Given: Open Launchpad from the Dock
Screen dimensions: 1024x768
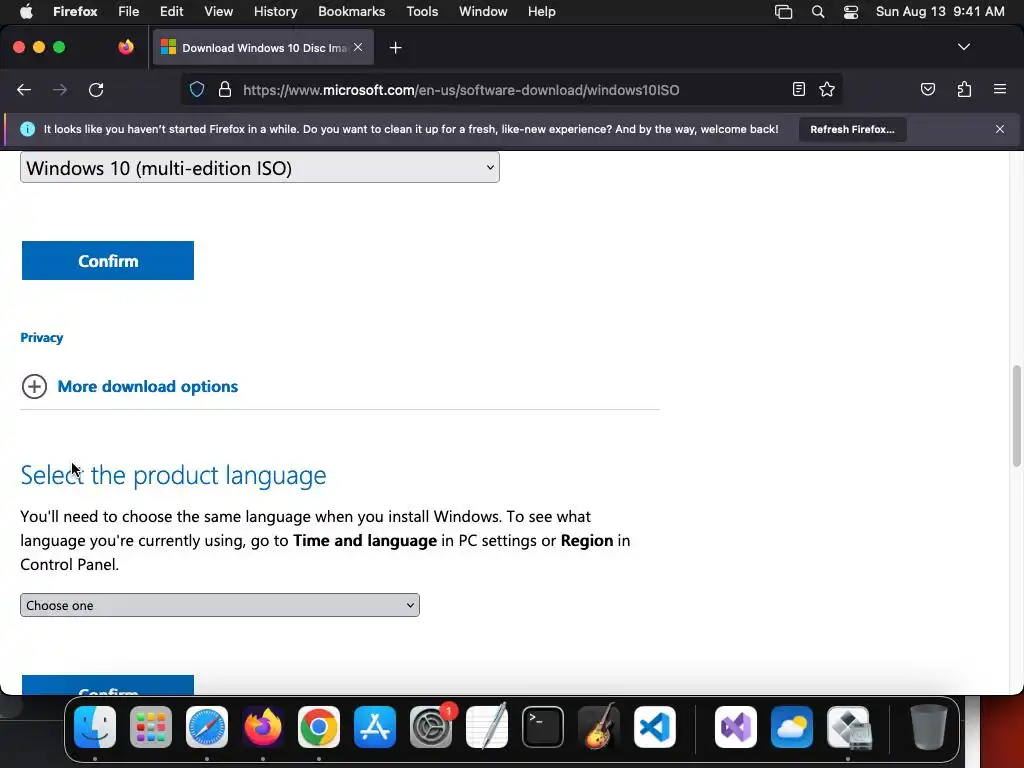Looking at the screenshot, I should click(x=151, y=726).
